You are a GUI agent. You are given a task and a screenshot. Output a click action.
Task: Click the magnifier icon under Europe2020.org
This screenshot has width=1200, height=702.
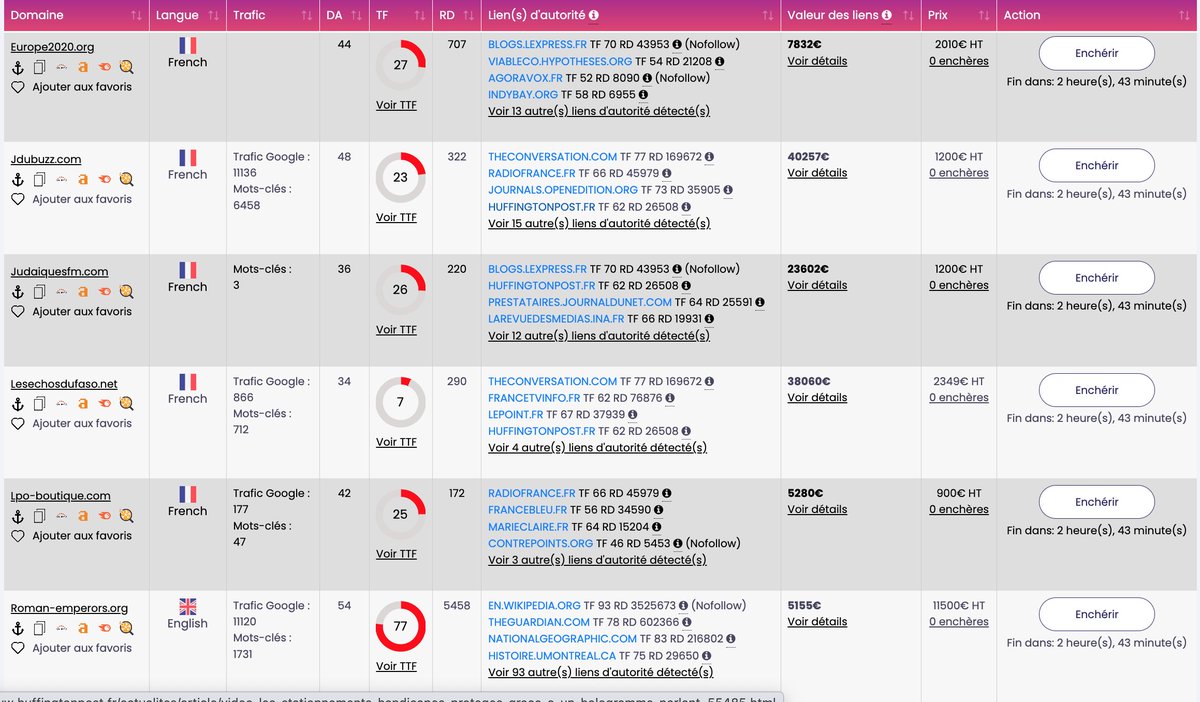[126, 67]
